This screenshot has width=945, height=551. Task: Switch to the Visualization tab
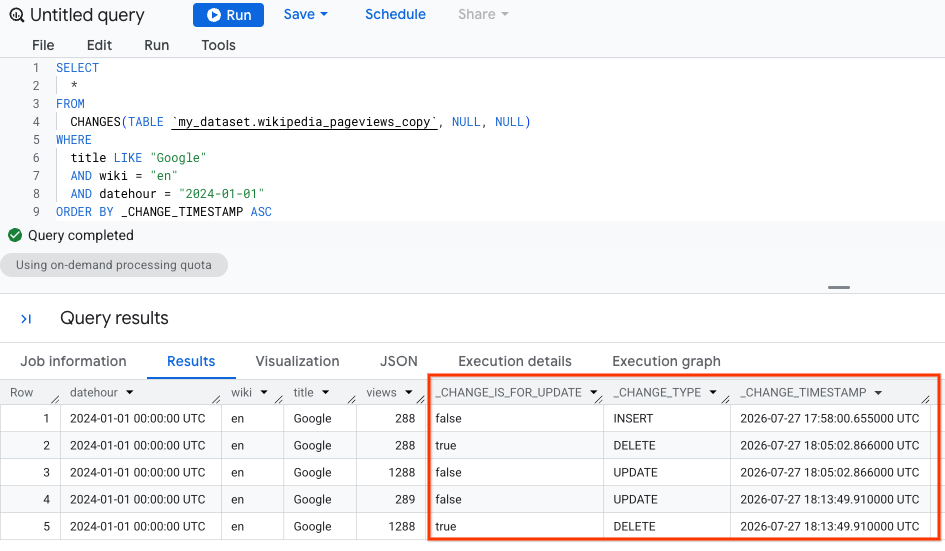point(297,361)
